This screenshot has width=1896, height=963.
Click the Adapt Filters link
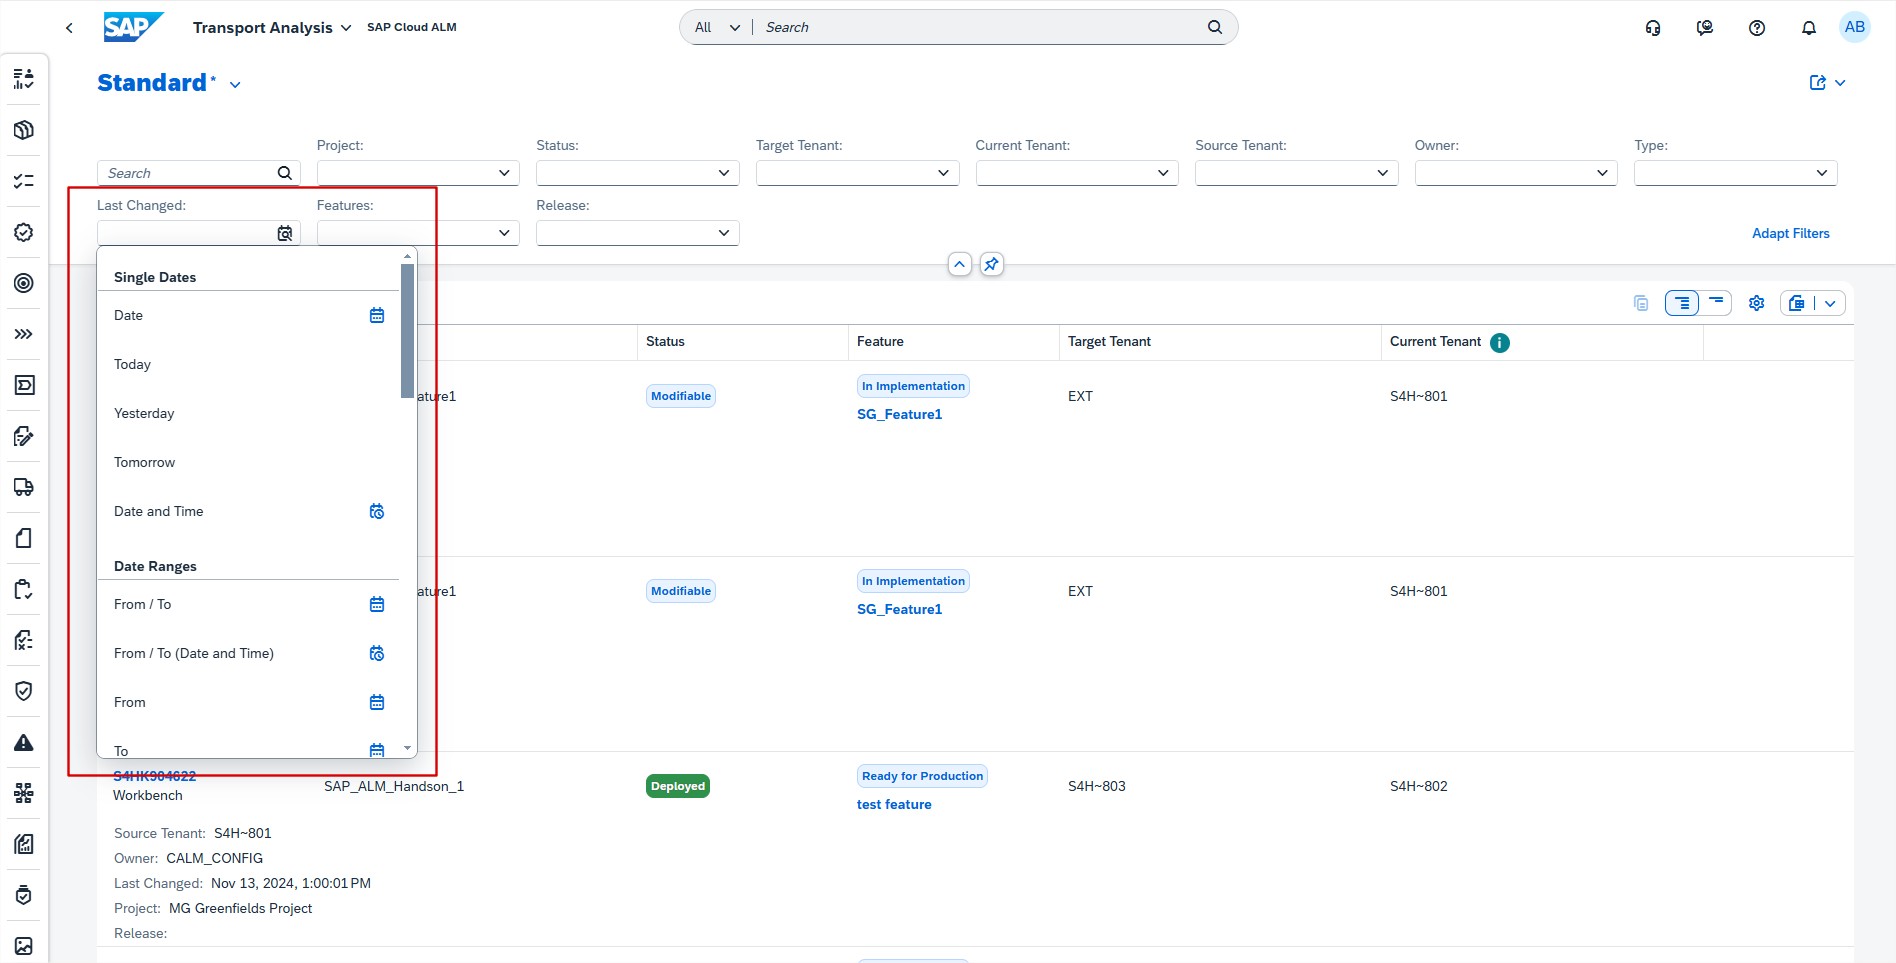1790,233
